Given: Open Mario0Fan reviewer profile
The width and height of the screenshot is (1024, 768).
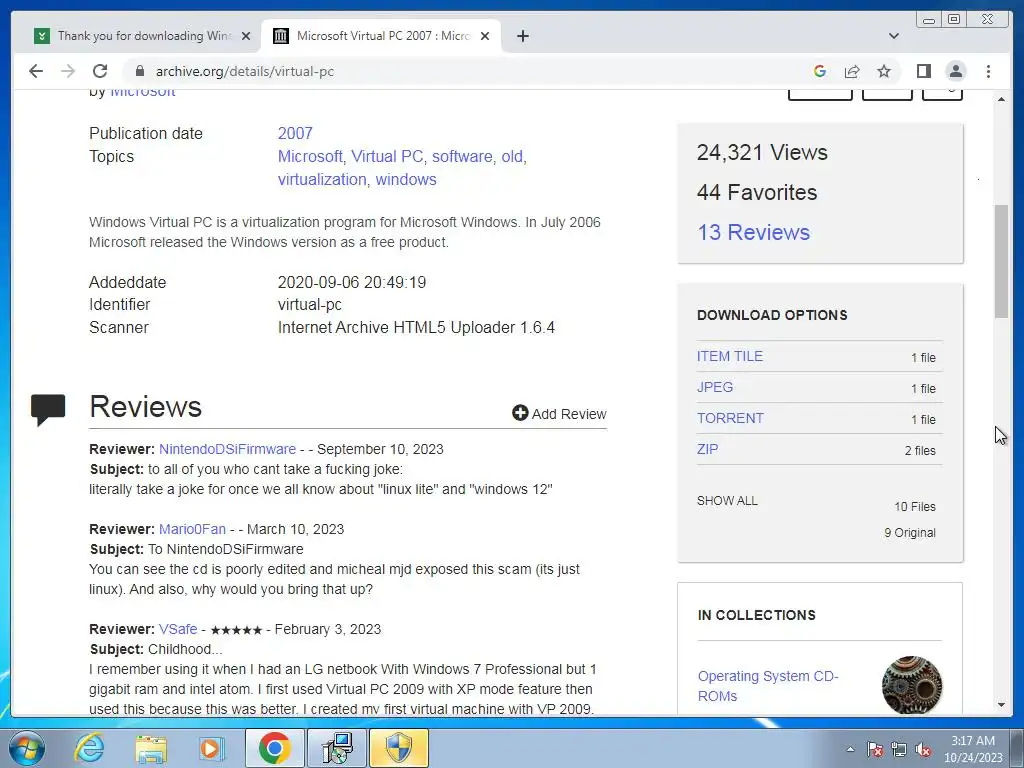Looking at the screenshot, I should (x=192, y=529).
